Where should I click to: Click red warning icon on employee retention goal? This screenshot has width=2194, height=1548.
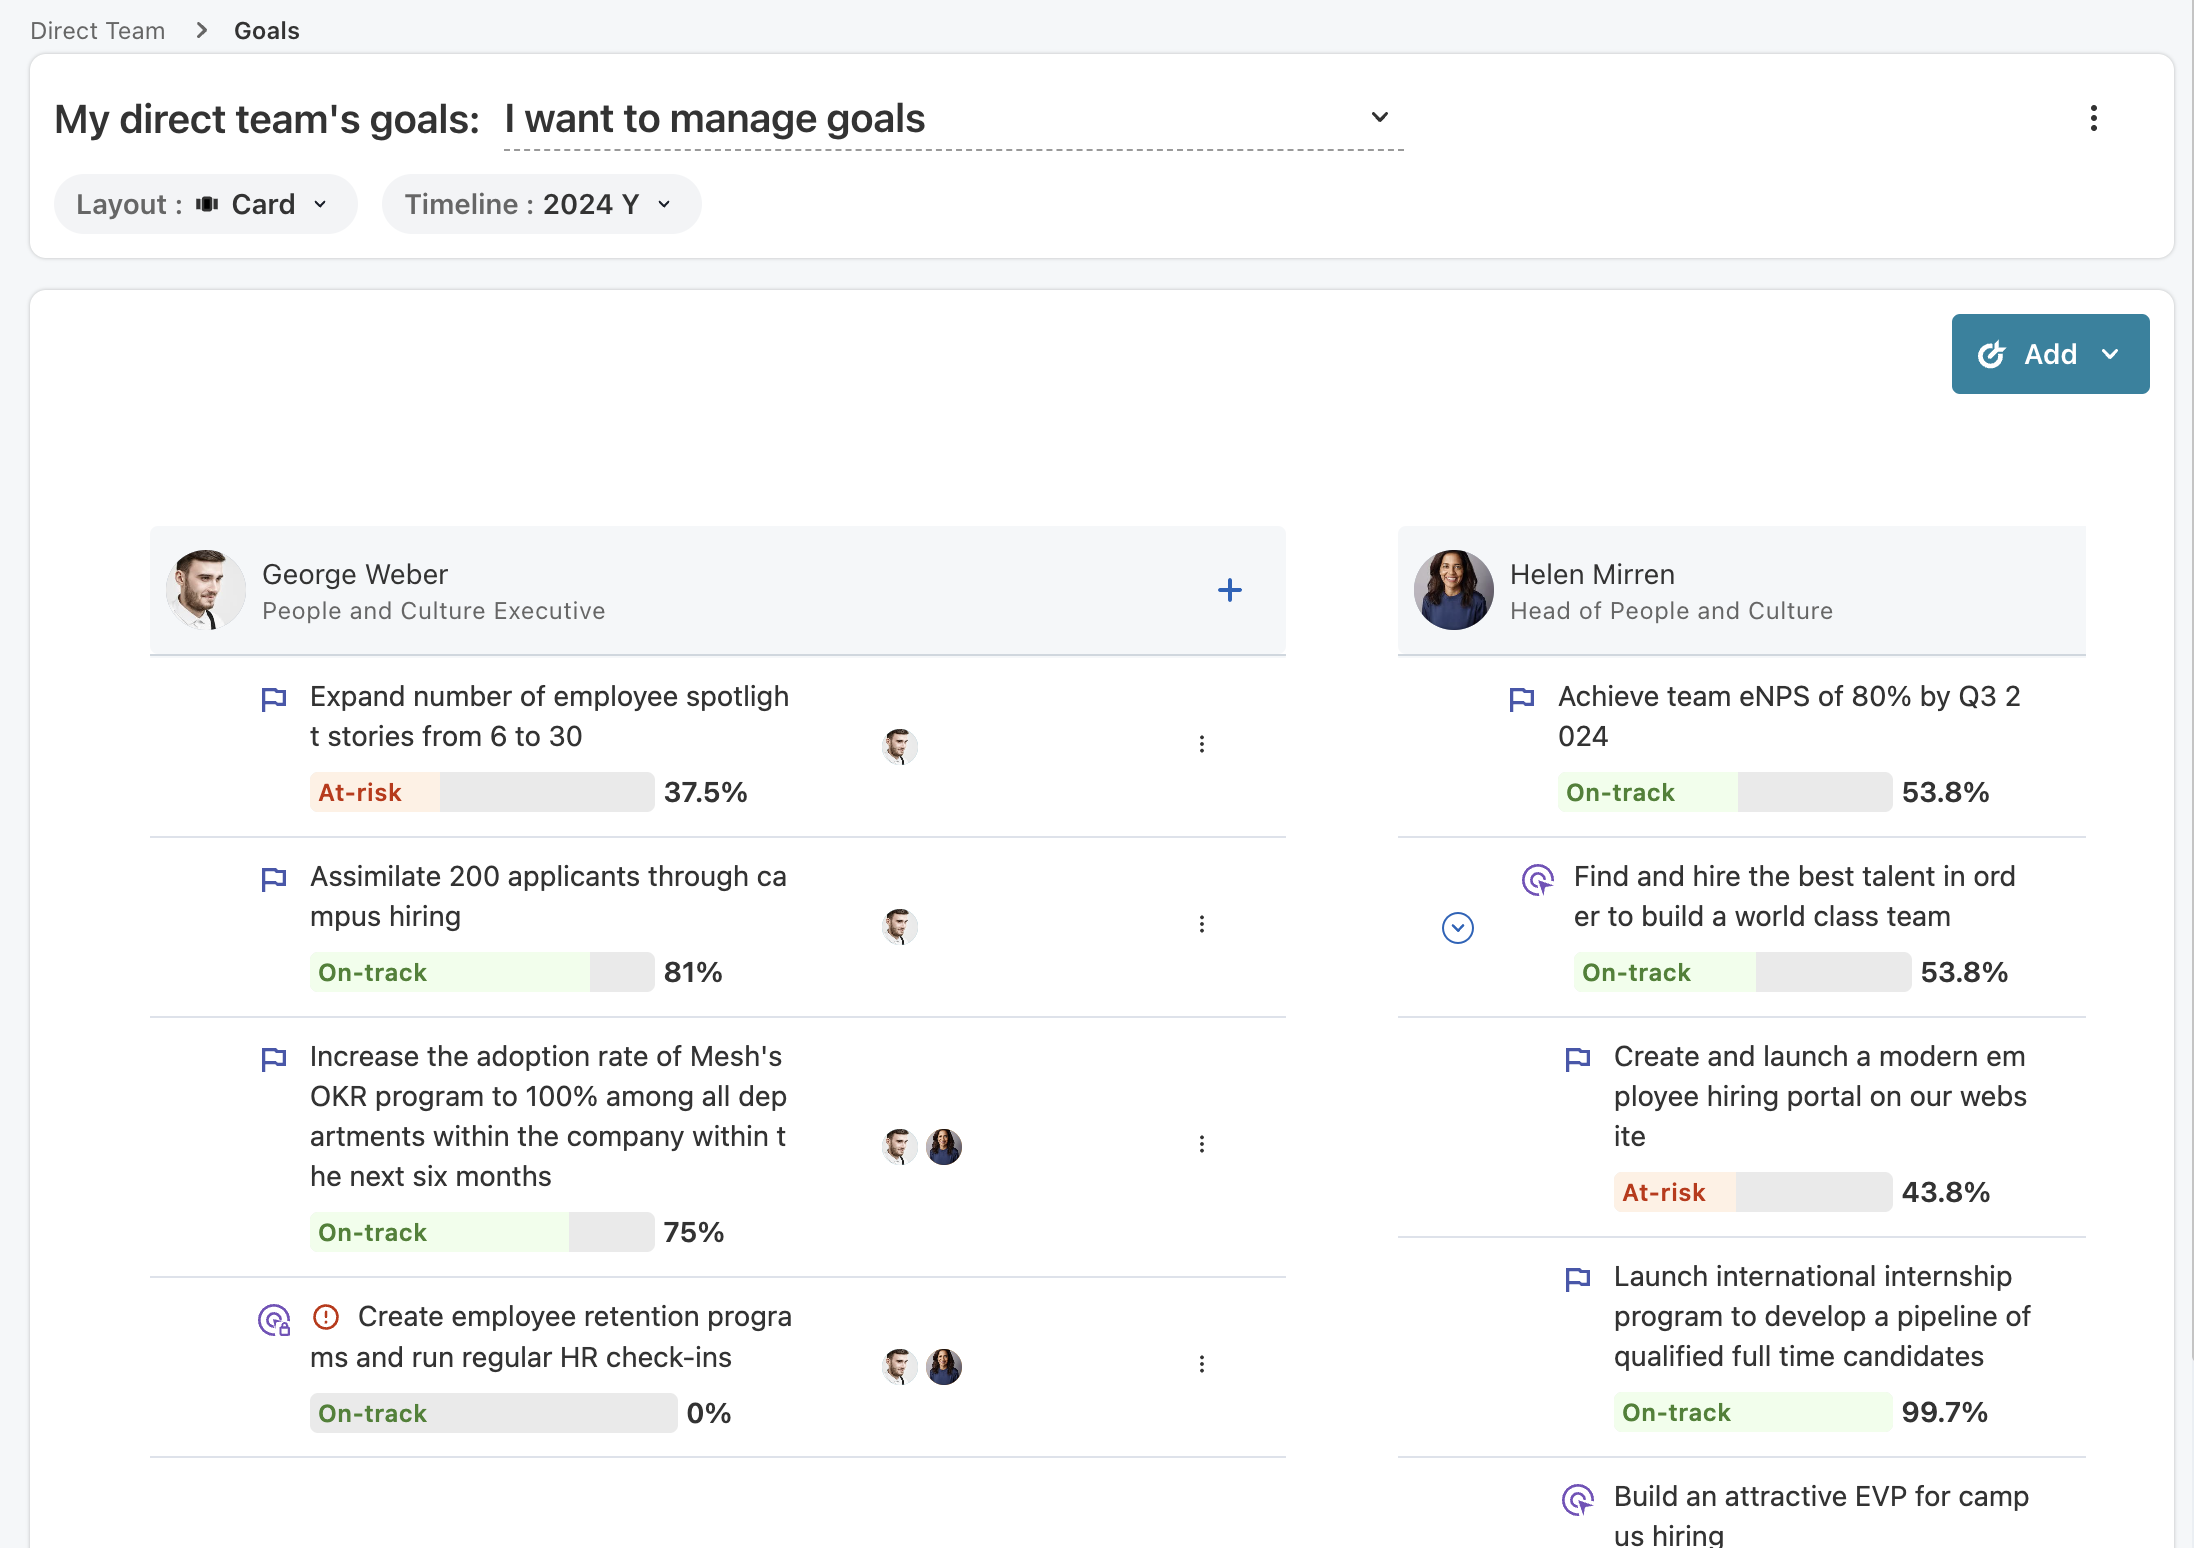(x=326, y=1317)
